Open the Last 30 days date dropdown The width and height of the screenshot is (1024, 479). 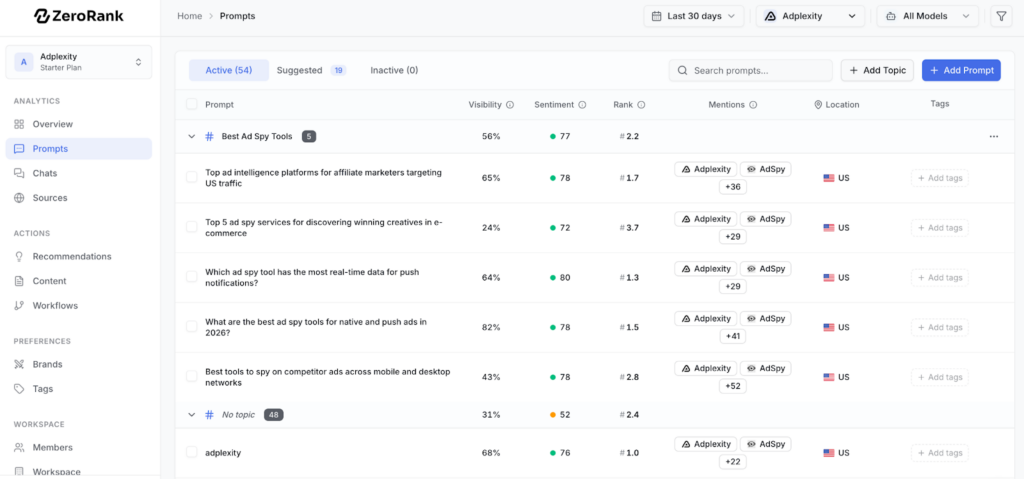click(x=693, y=16)
